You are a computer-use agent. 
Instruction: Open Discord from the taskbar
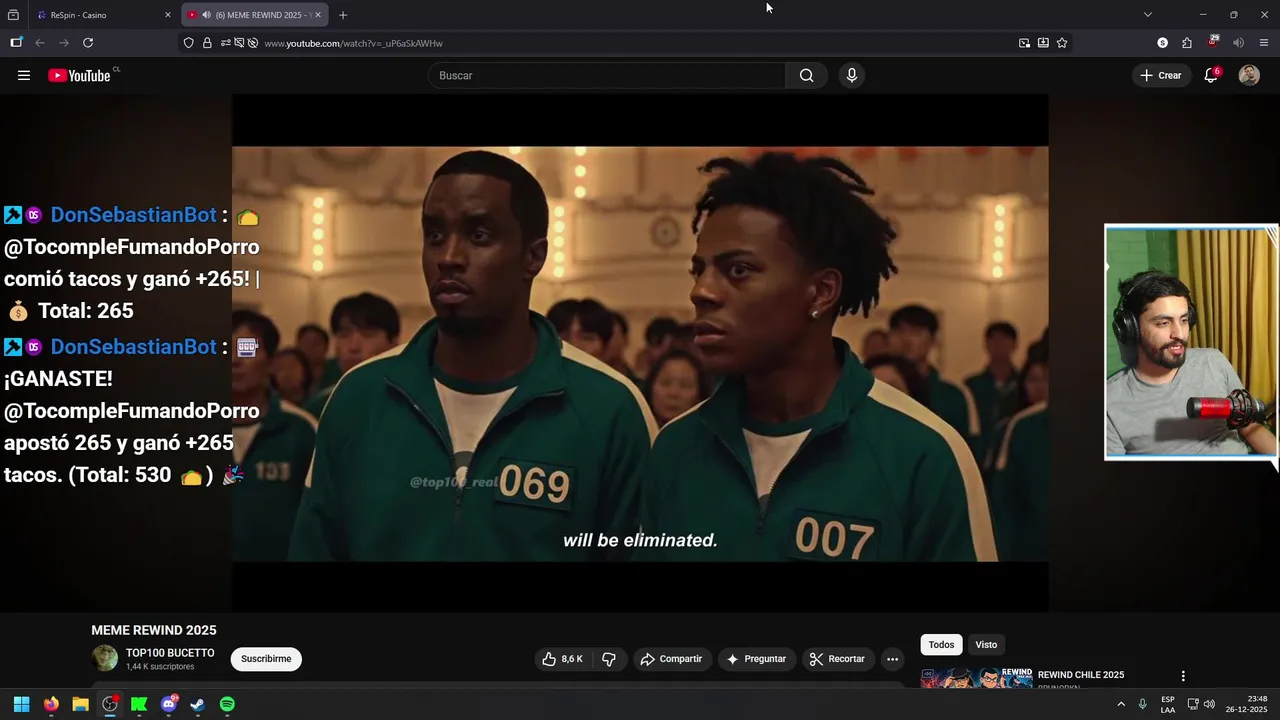point(168,704)
